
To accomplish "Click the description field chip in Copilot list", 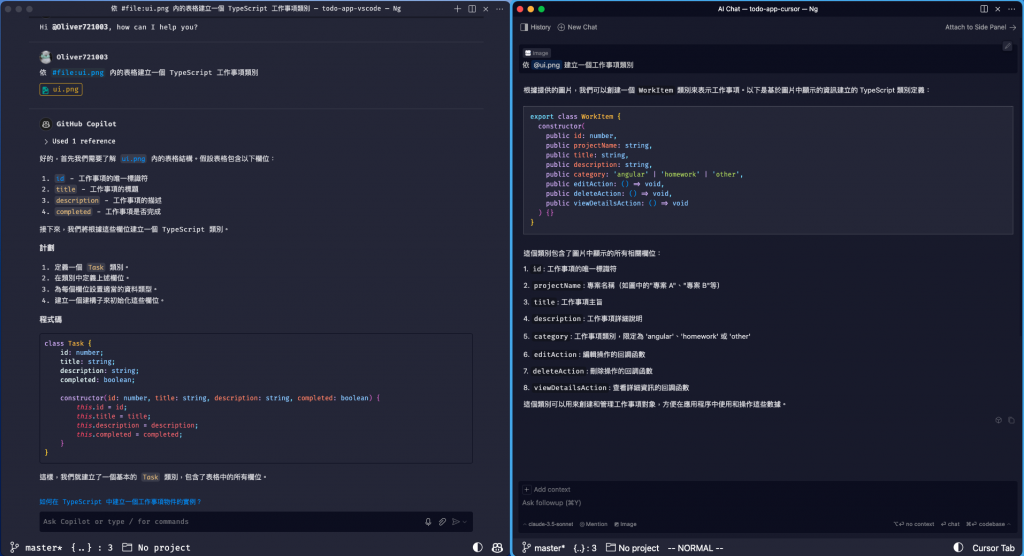I will (77, 201).
